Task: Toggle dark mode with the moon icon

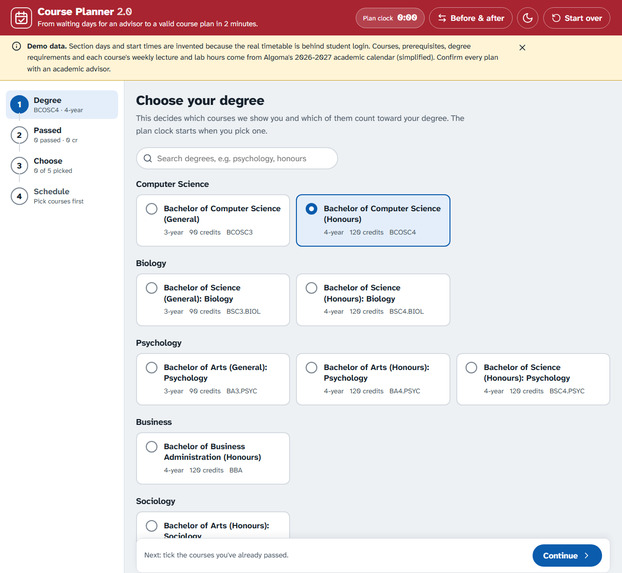Action: pyautogui.click(x=528, y=18)
